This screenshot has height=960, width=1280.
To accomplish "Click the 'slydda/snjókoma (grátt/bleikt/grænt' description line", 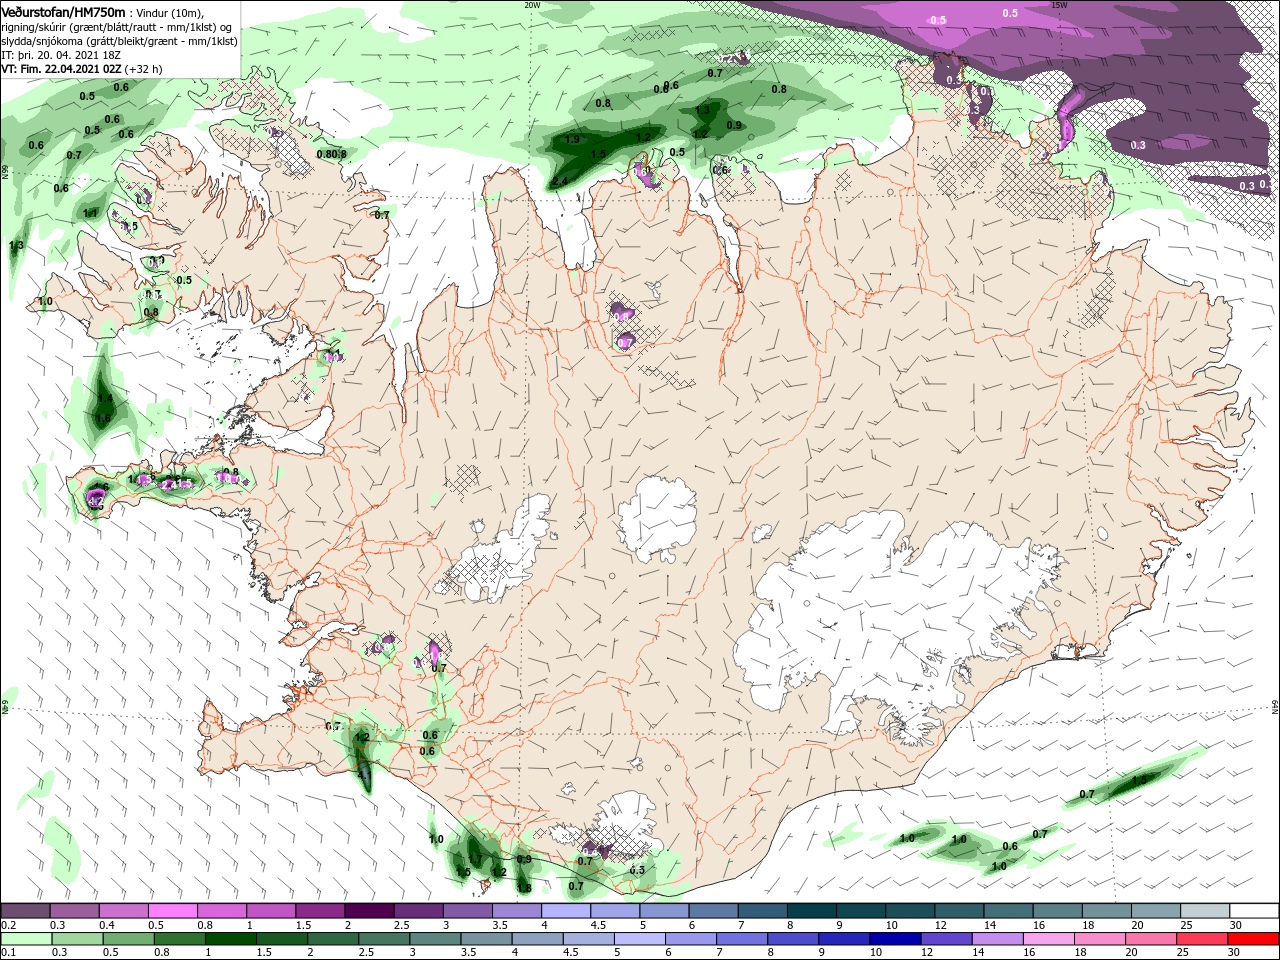I will pyautogui.click(x=119, y=41).
